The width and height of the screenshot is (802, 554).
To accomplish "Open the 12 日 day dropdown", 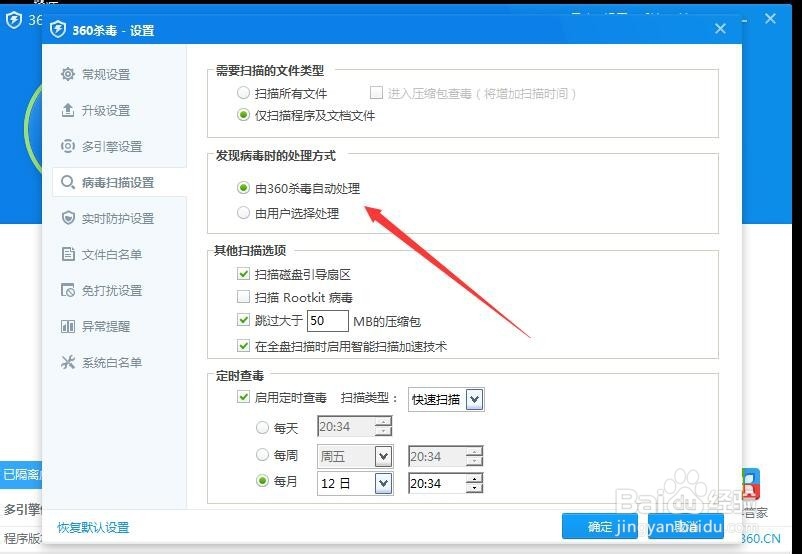I will (x=355, y=483).
